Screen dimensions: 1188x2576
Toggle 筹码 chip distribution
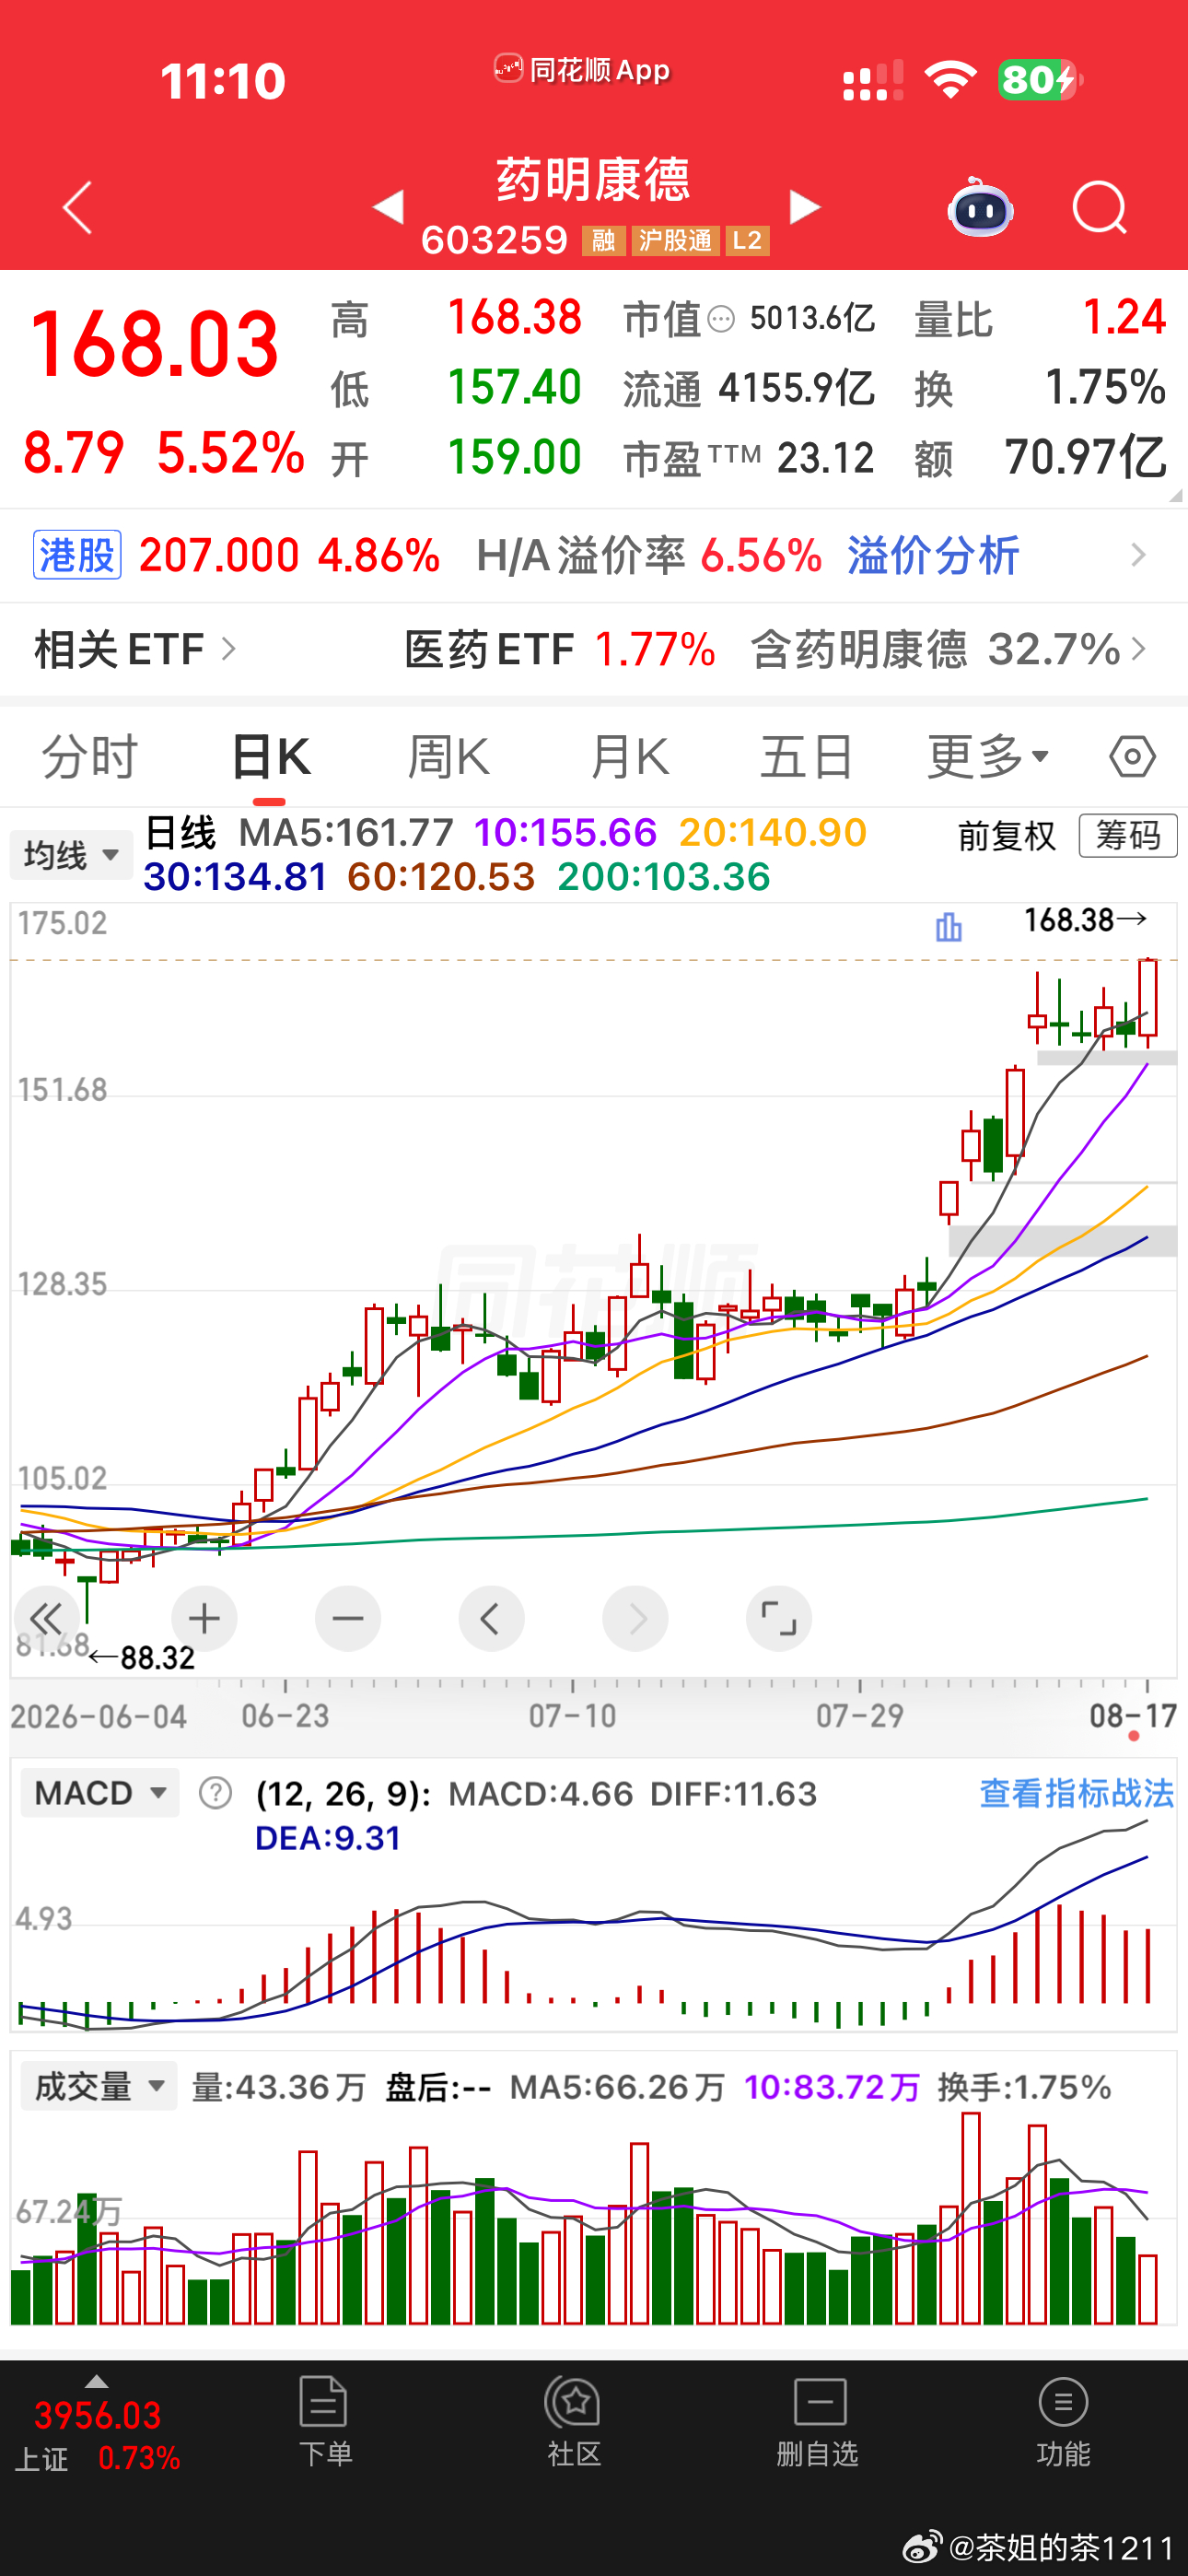[x=1128, y=835]
